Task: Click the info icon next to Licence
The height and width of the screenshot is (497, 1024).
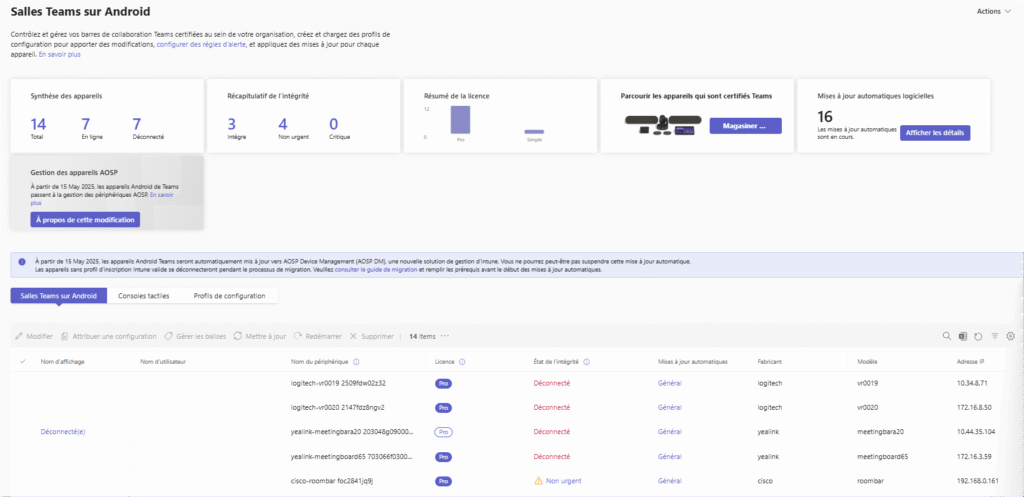Action: pos(462,362)
